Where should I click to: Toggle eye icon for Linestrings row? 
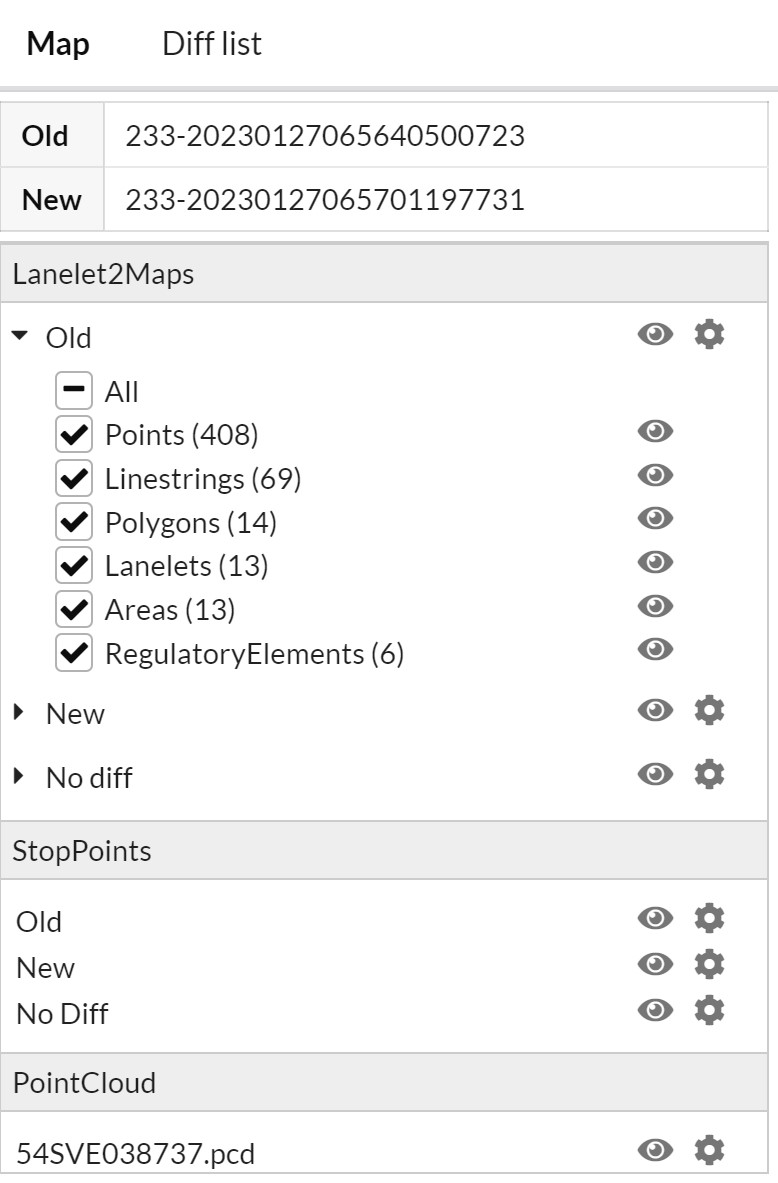pos(655,475)
